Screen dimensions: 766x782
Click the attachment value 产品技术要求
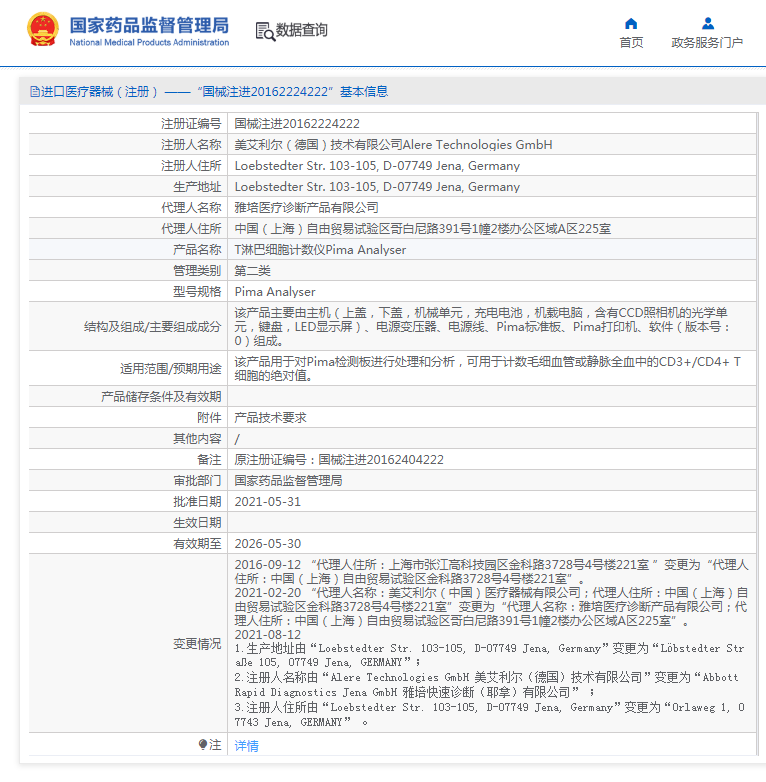(x=270, y=417)
